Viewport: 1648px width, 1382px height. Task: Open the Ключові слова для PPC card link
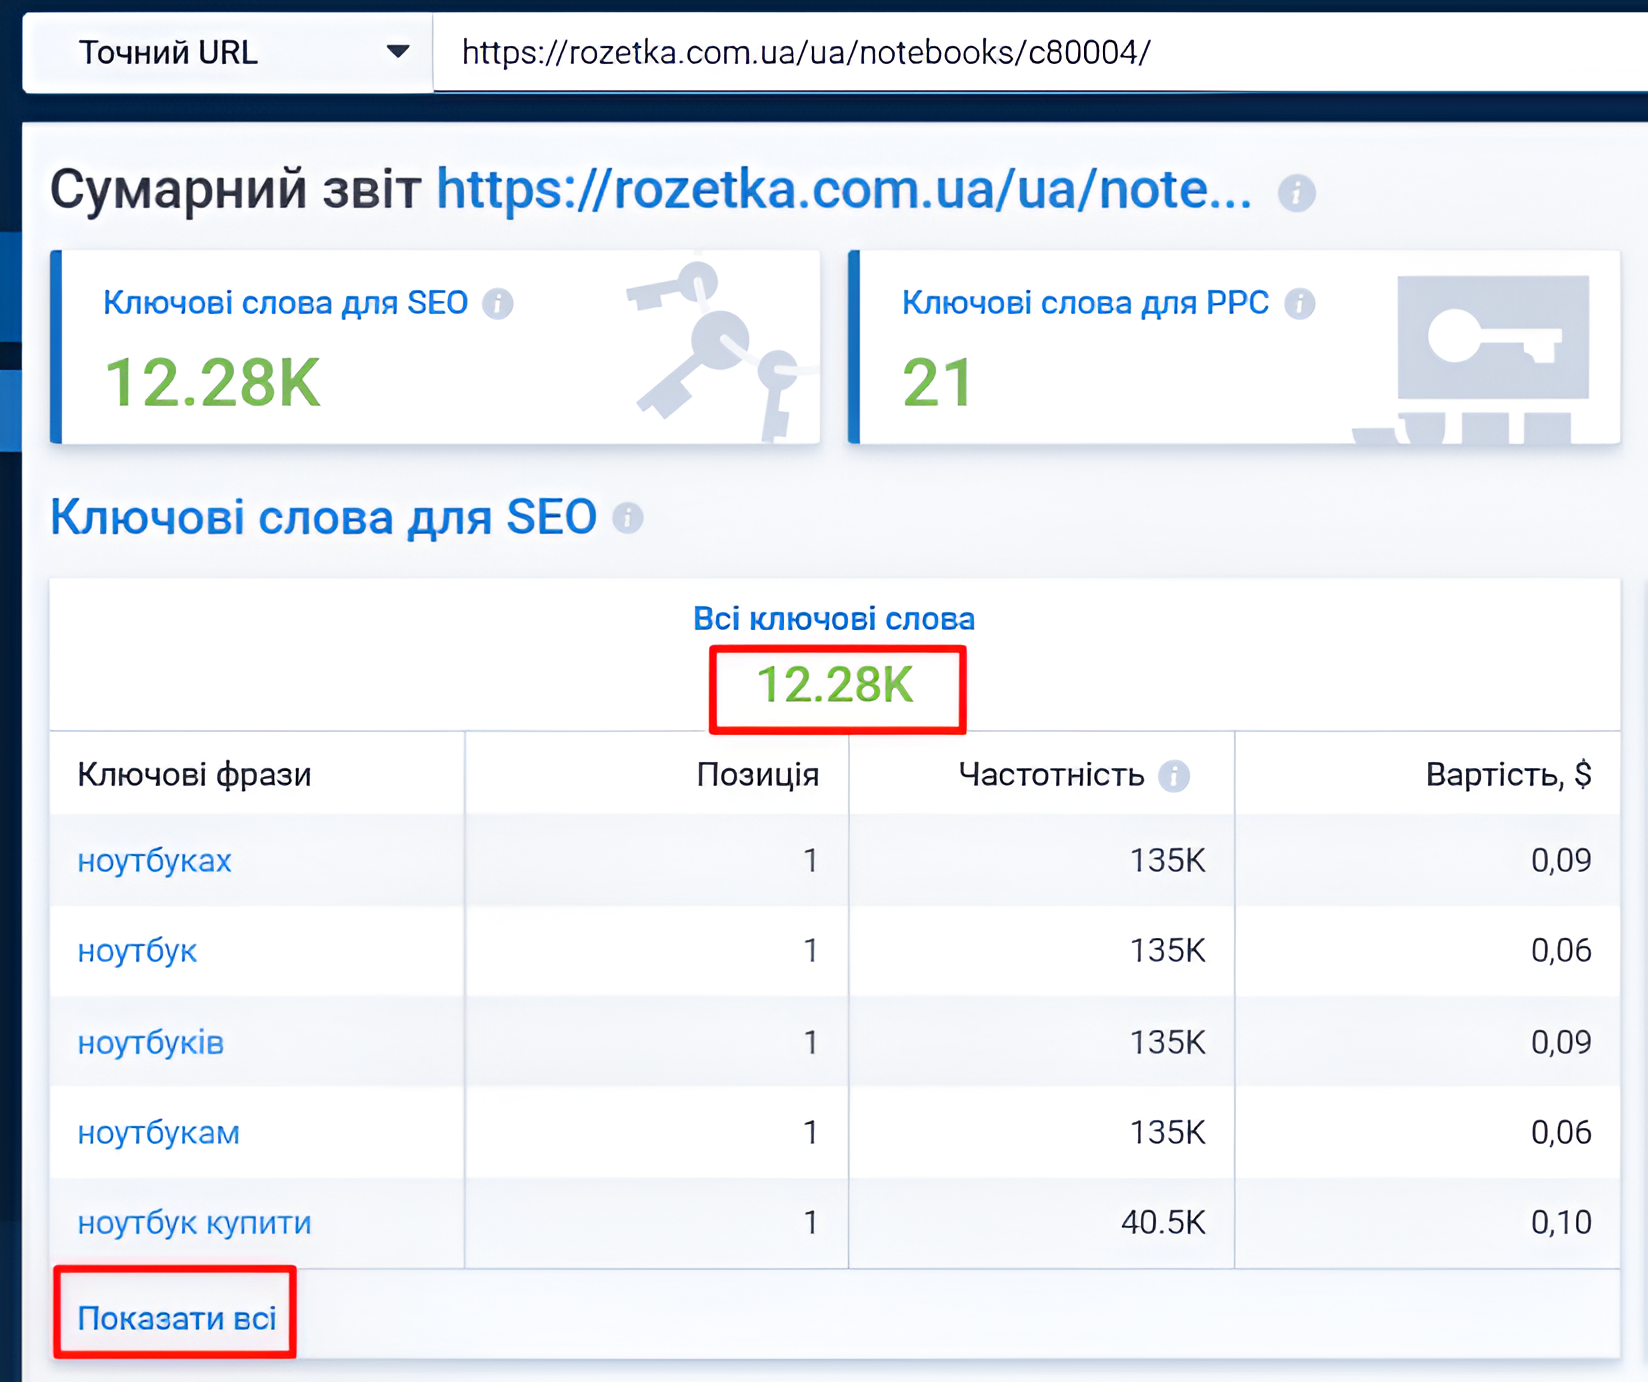point(1086,302)
